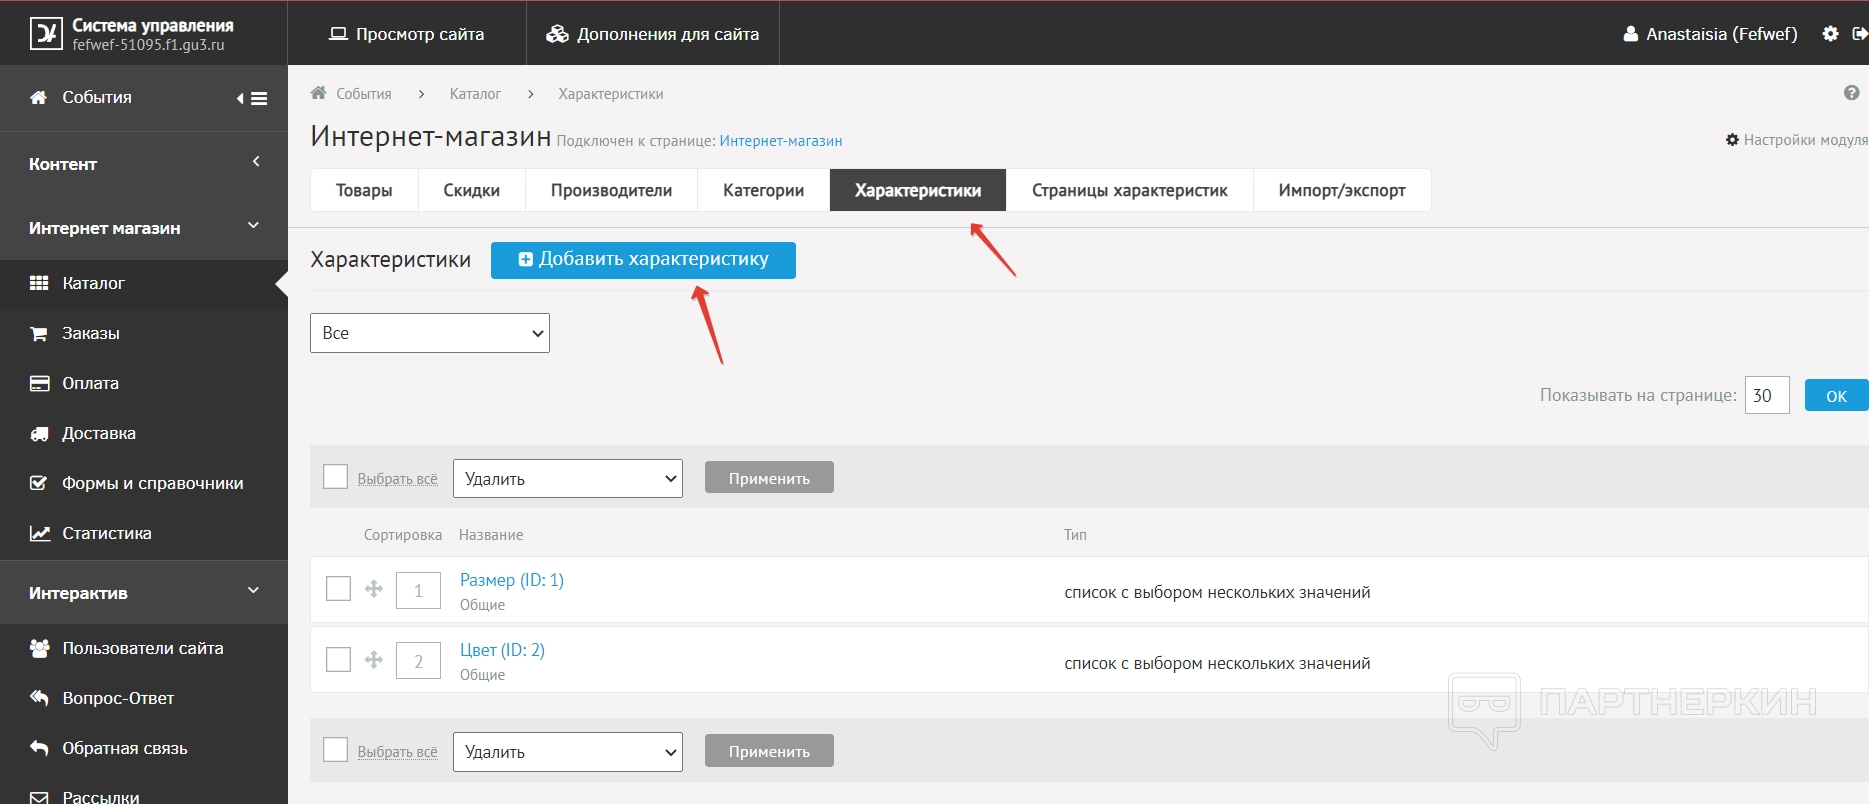
Task: Click the logout icon in top bar
Action: (x=1859, y=34)
